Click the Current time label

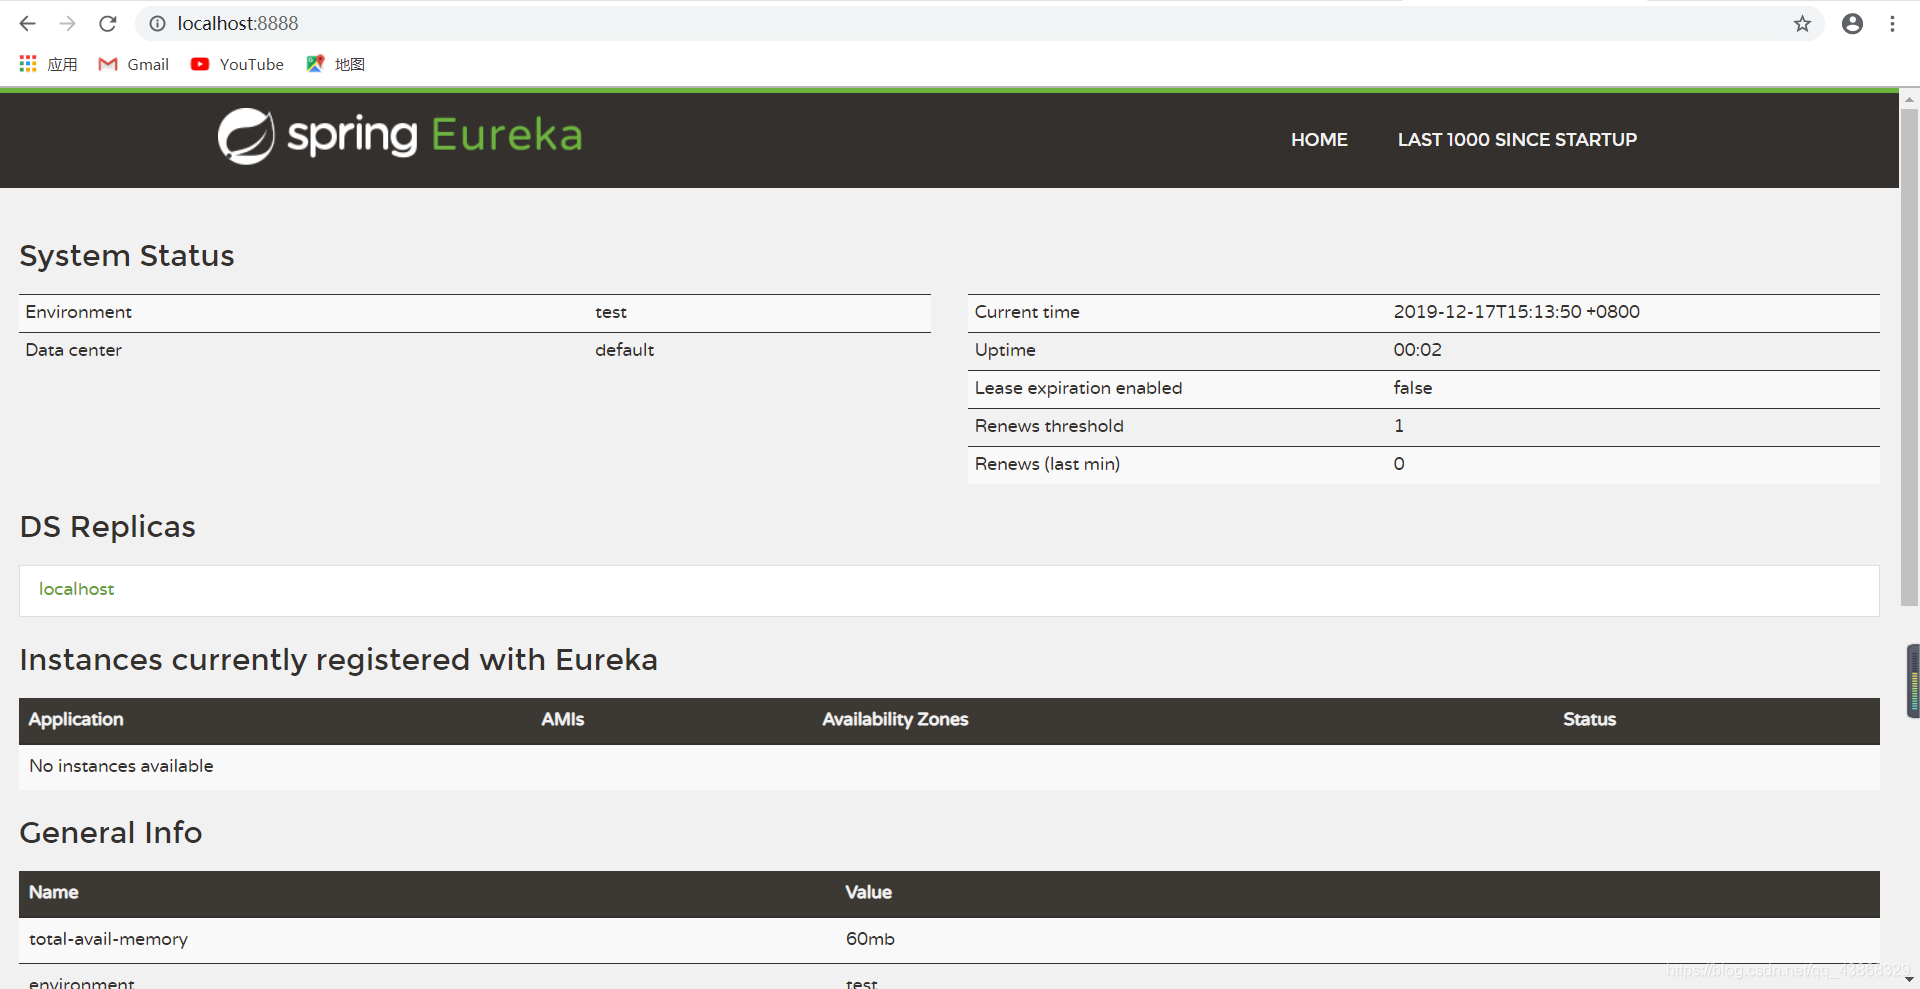[x=1027, y=312]
